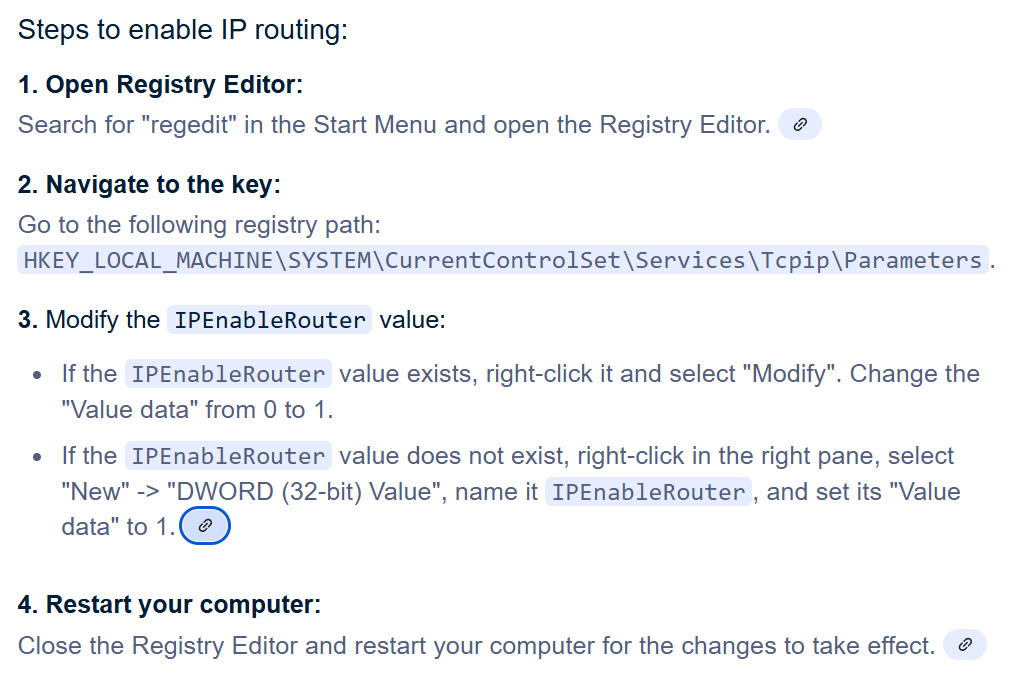
Task: Click the first bullet point marker
Action: pos(37,376)
